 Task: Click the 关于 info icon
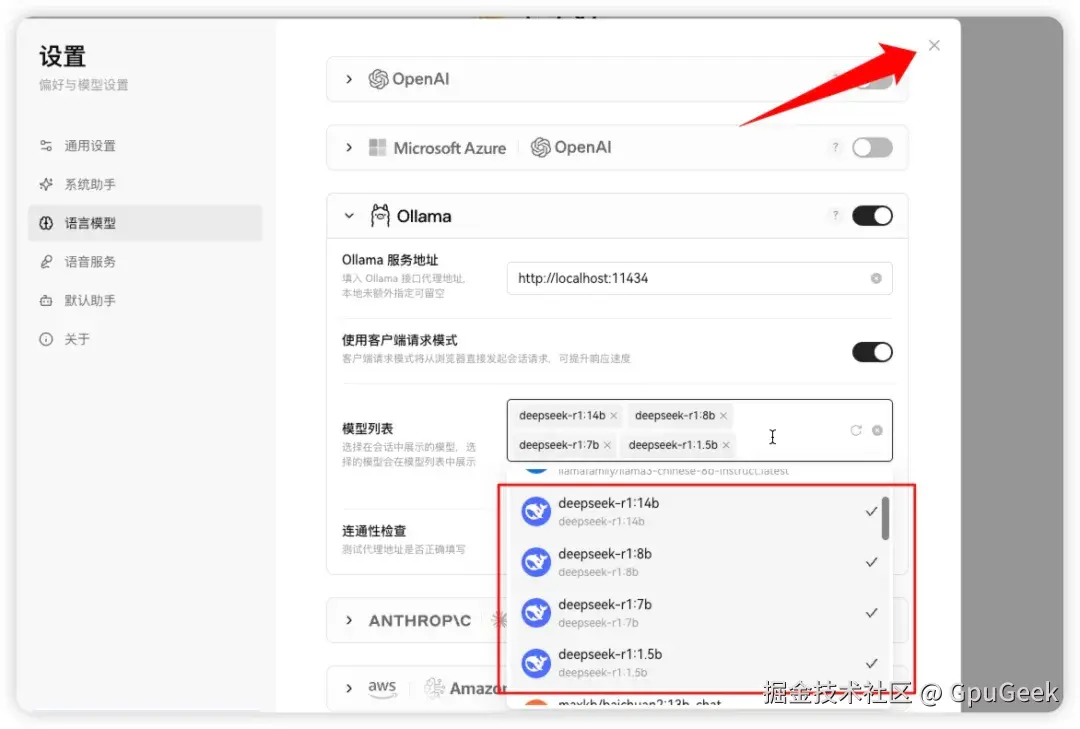click(46, 339)
